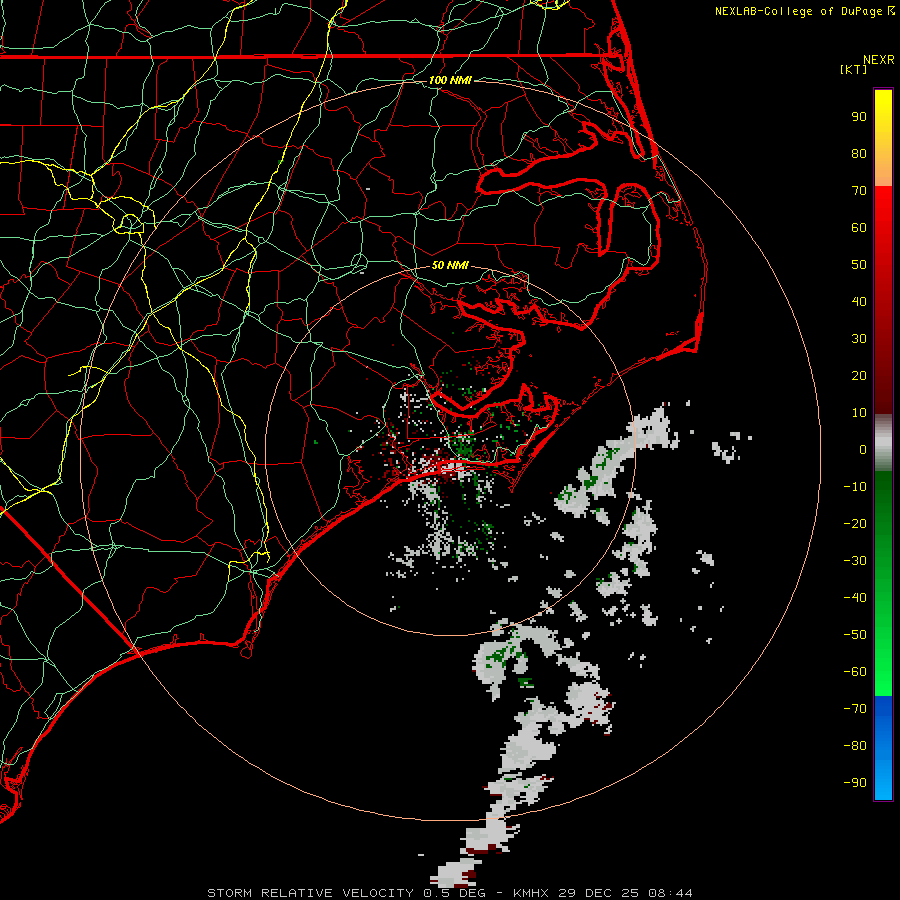Click the 50 value on the velocity scale
Screen dimensions: 900x900
[x=859, y=265]
